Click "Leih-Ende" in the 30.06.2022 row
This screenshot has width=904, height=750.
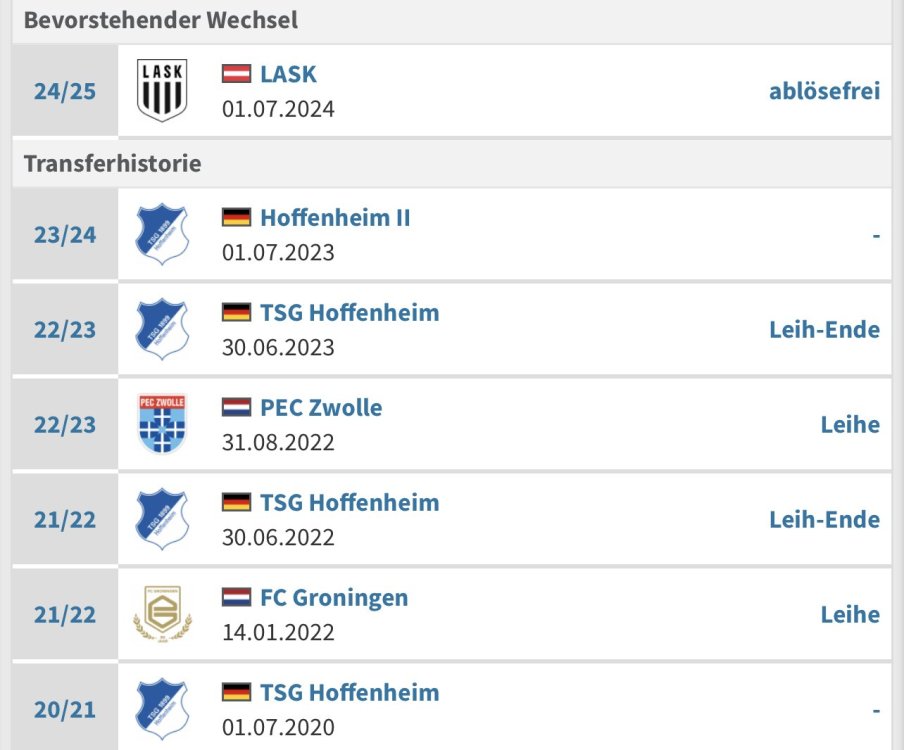824,520
